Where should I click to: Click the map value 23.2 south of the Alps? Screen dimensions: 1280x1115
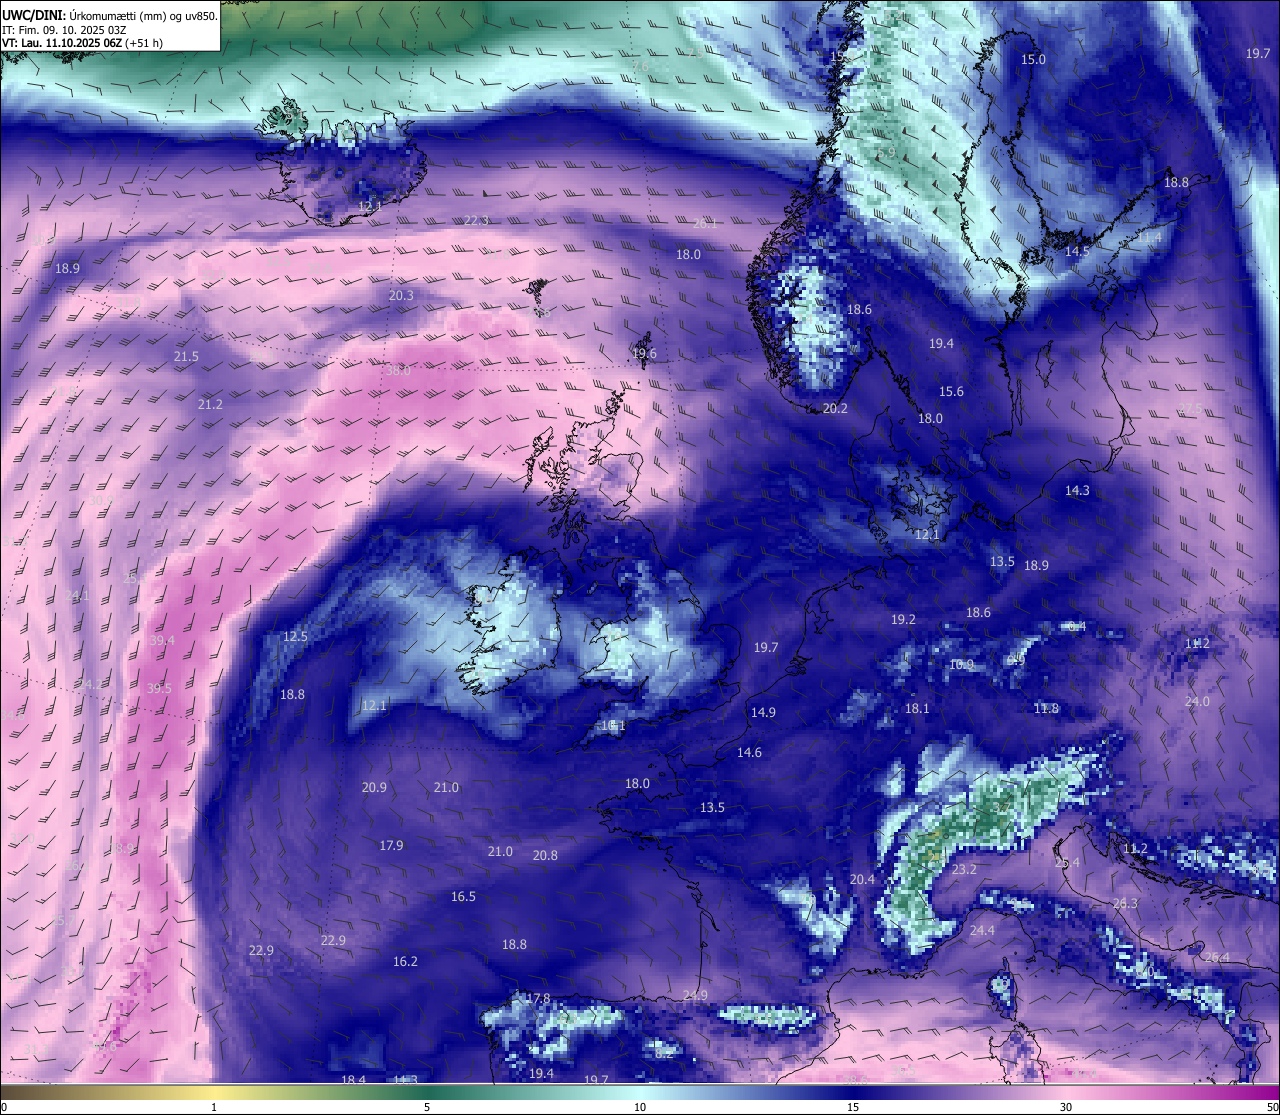click(x=964, y=871)
